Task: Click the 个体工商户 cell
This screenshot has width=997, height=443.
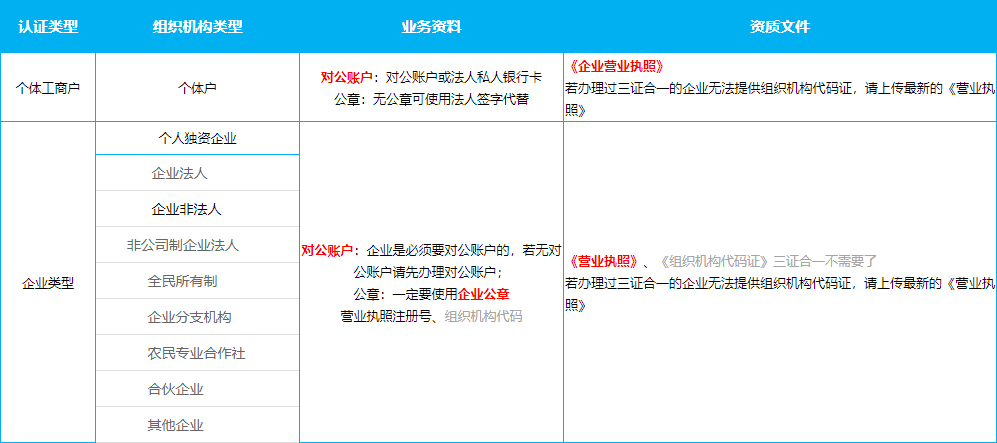Action: click(x=48, y=88)
